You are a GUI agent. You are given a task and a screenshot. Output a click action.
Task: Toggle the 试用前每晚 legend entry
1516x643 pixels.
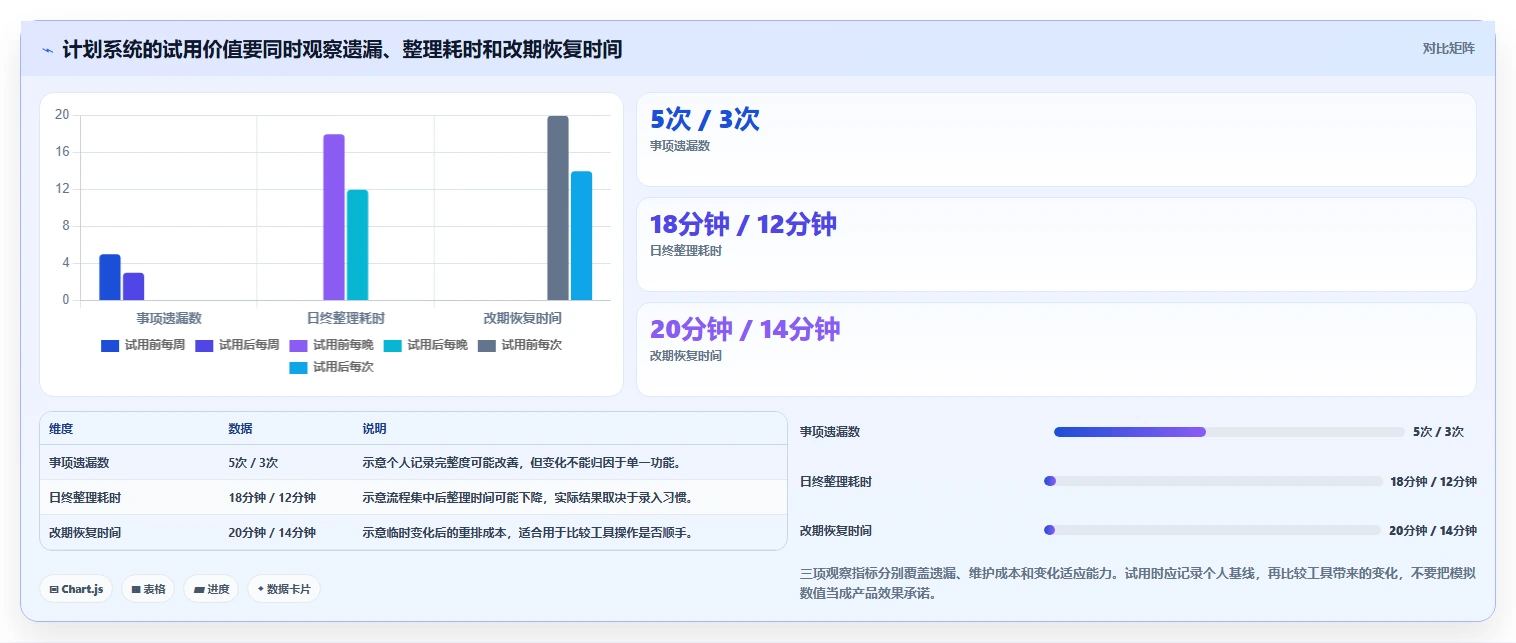pos(331,345)
